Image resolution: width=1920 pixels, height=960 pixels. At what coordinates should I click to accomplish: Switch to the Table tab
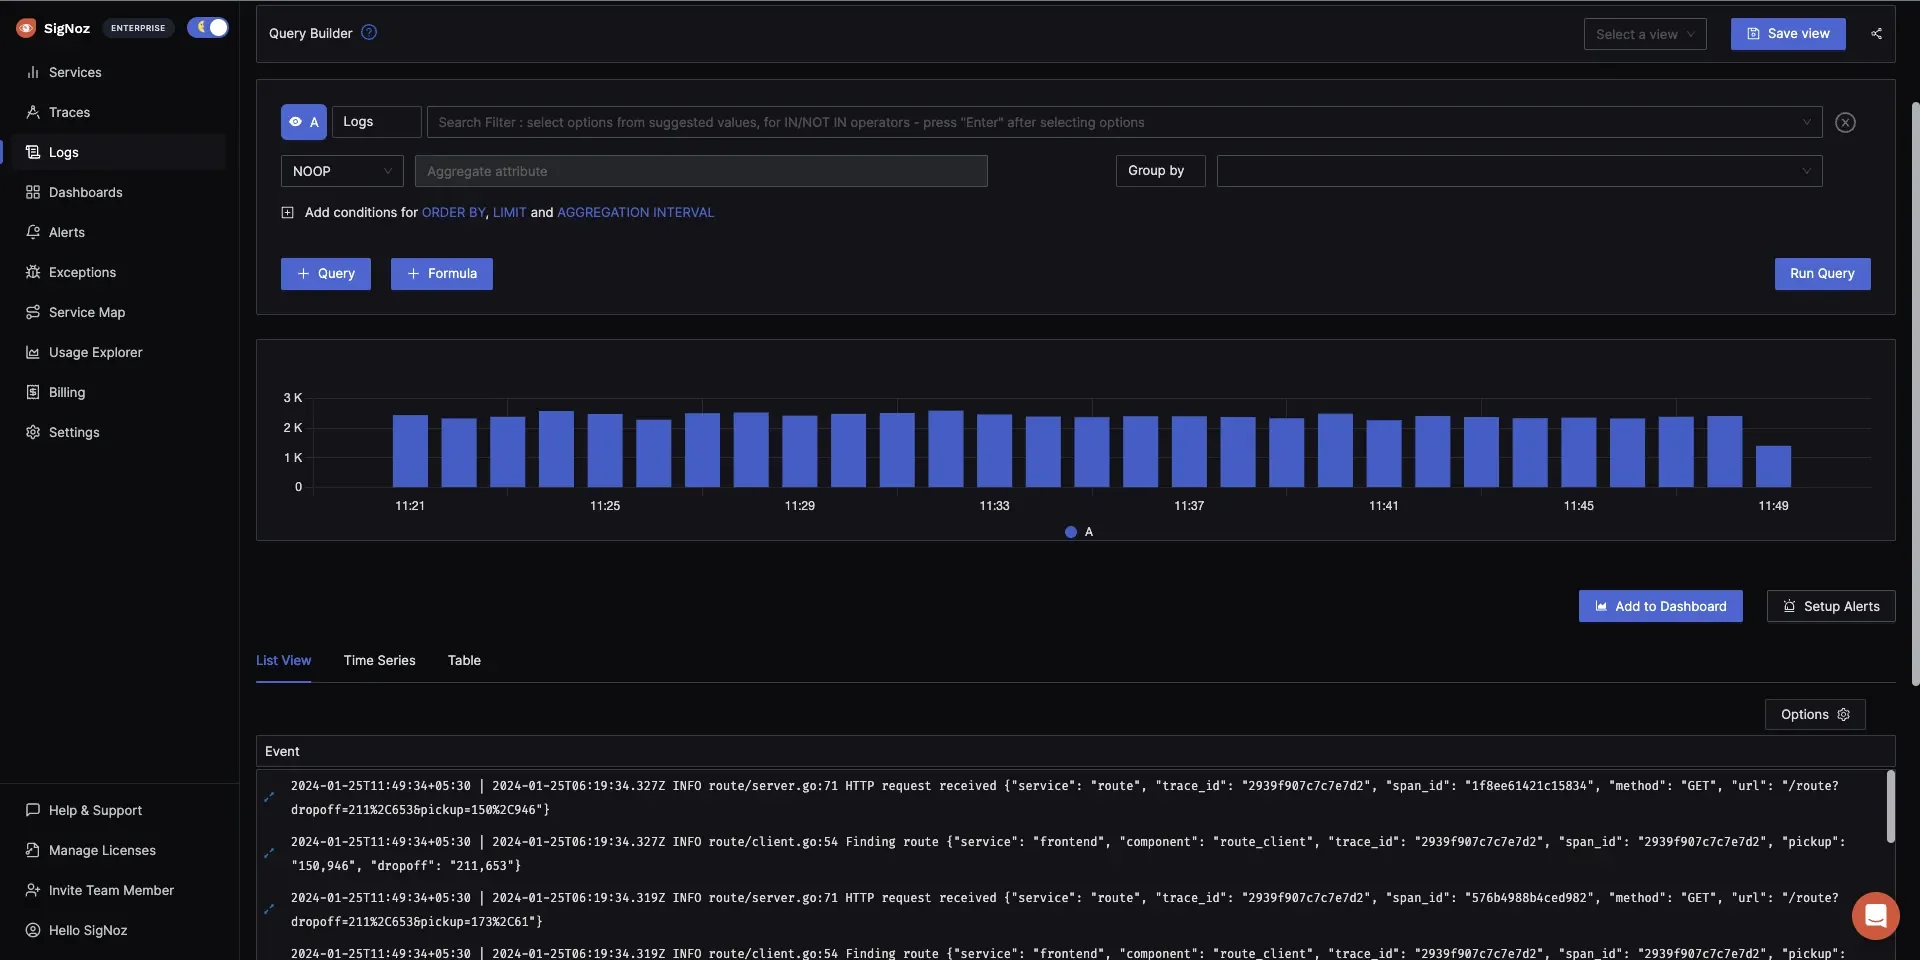463,660
